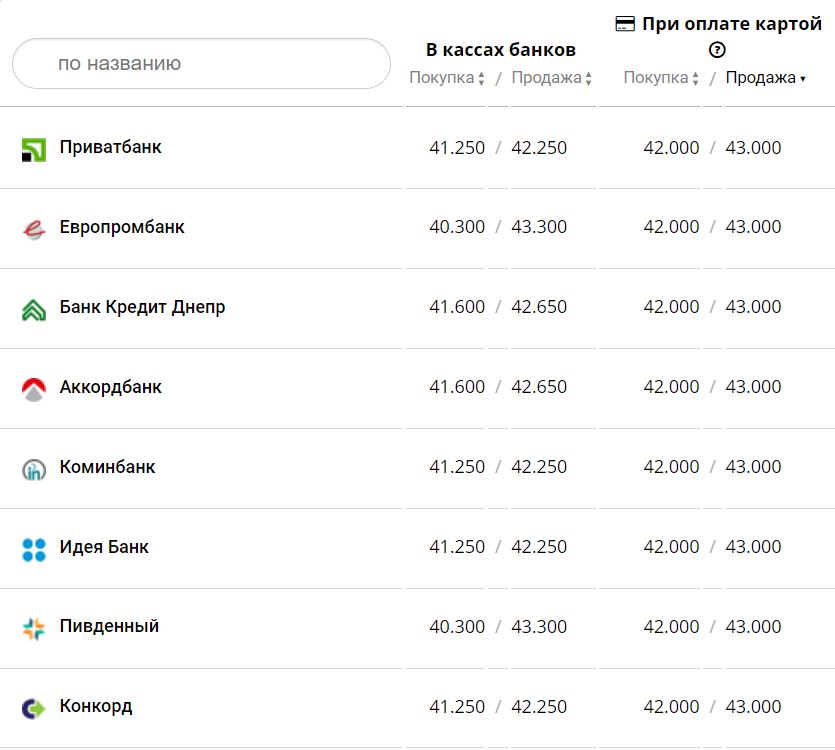Click the Аккордбанк logo icon
835x750 pixels.
33,389
